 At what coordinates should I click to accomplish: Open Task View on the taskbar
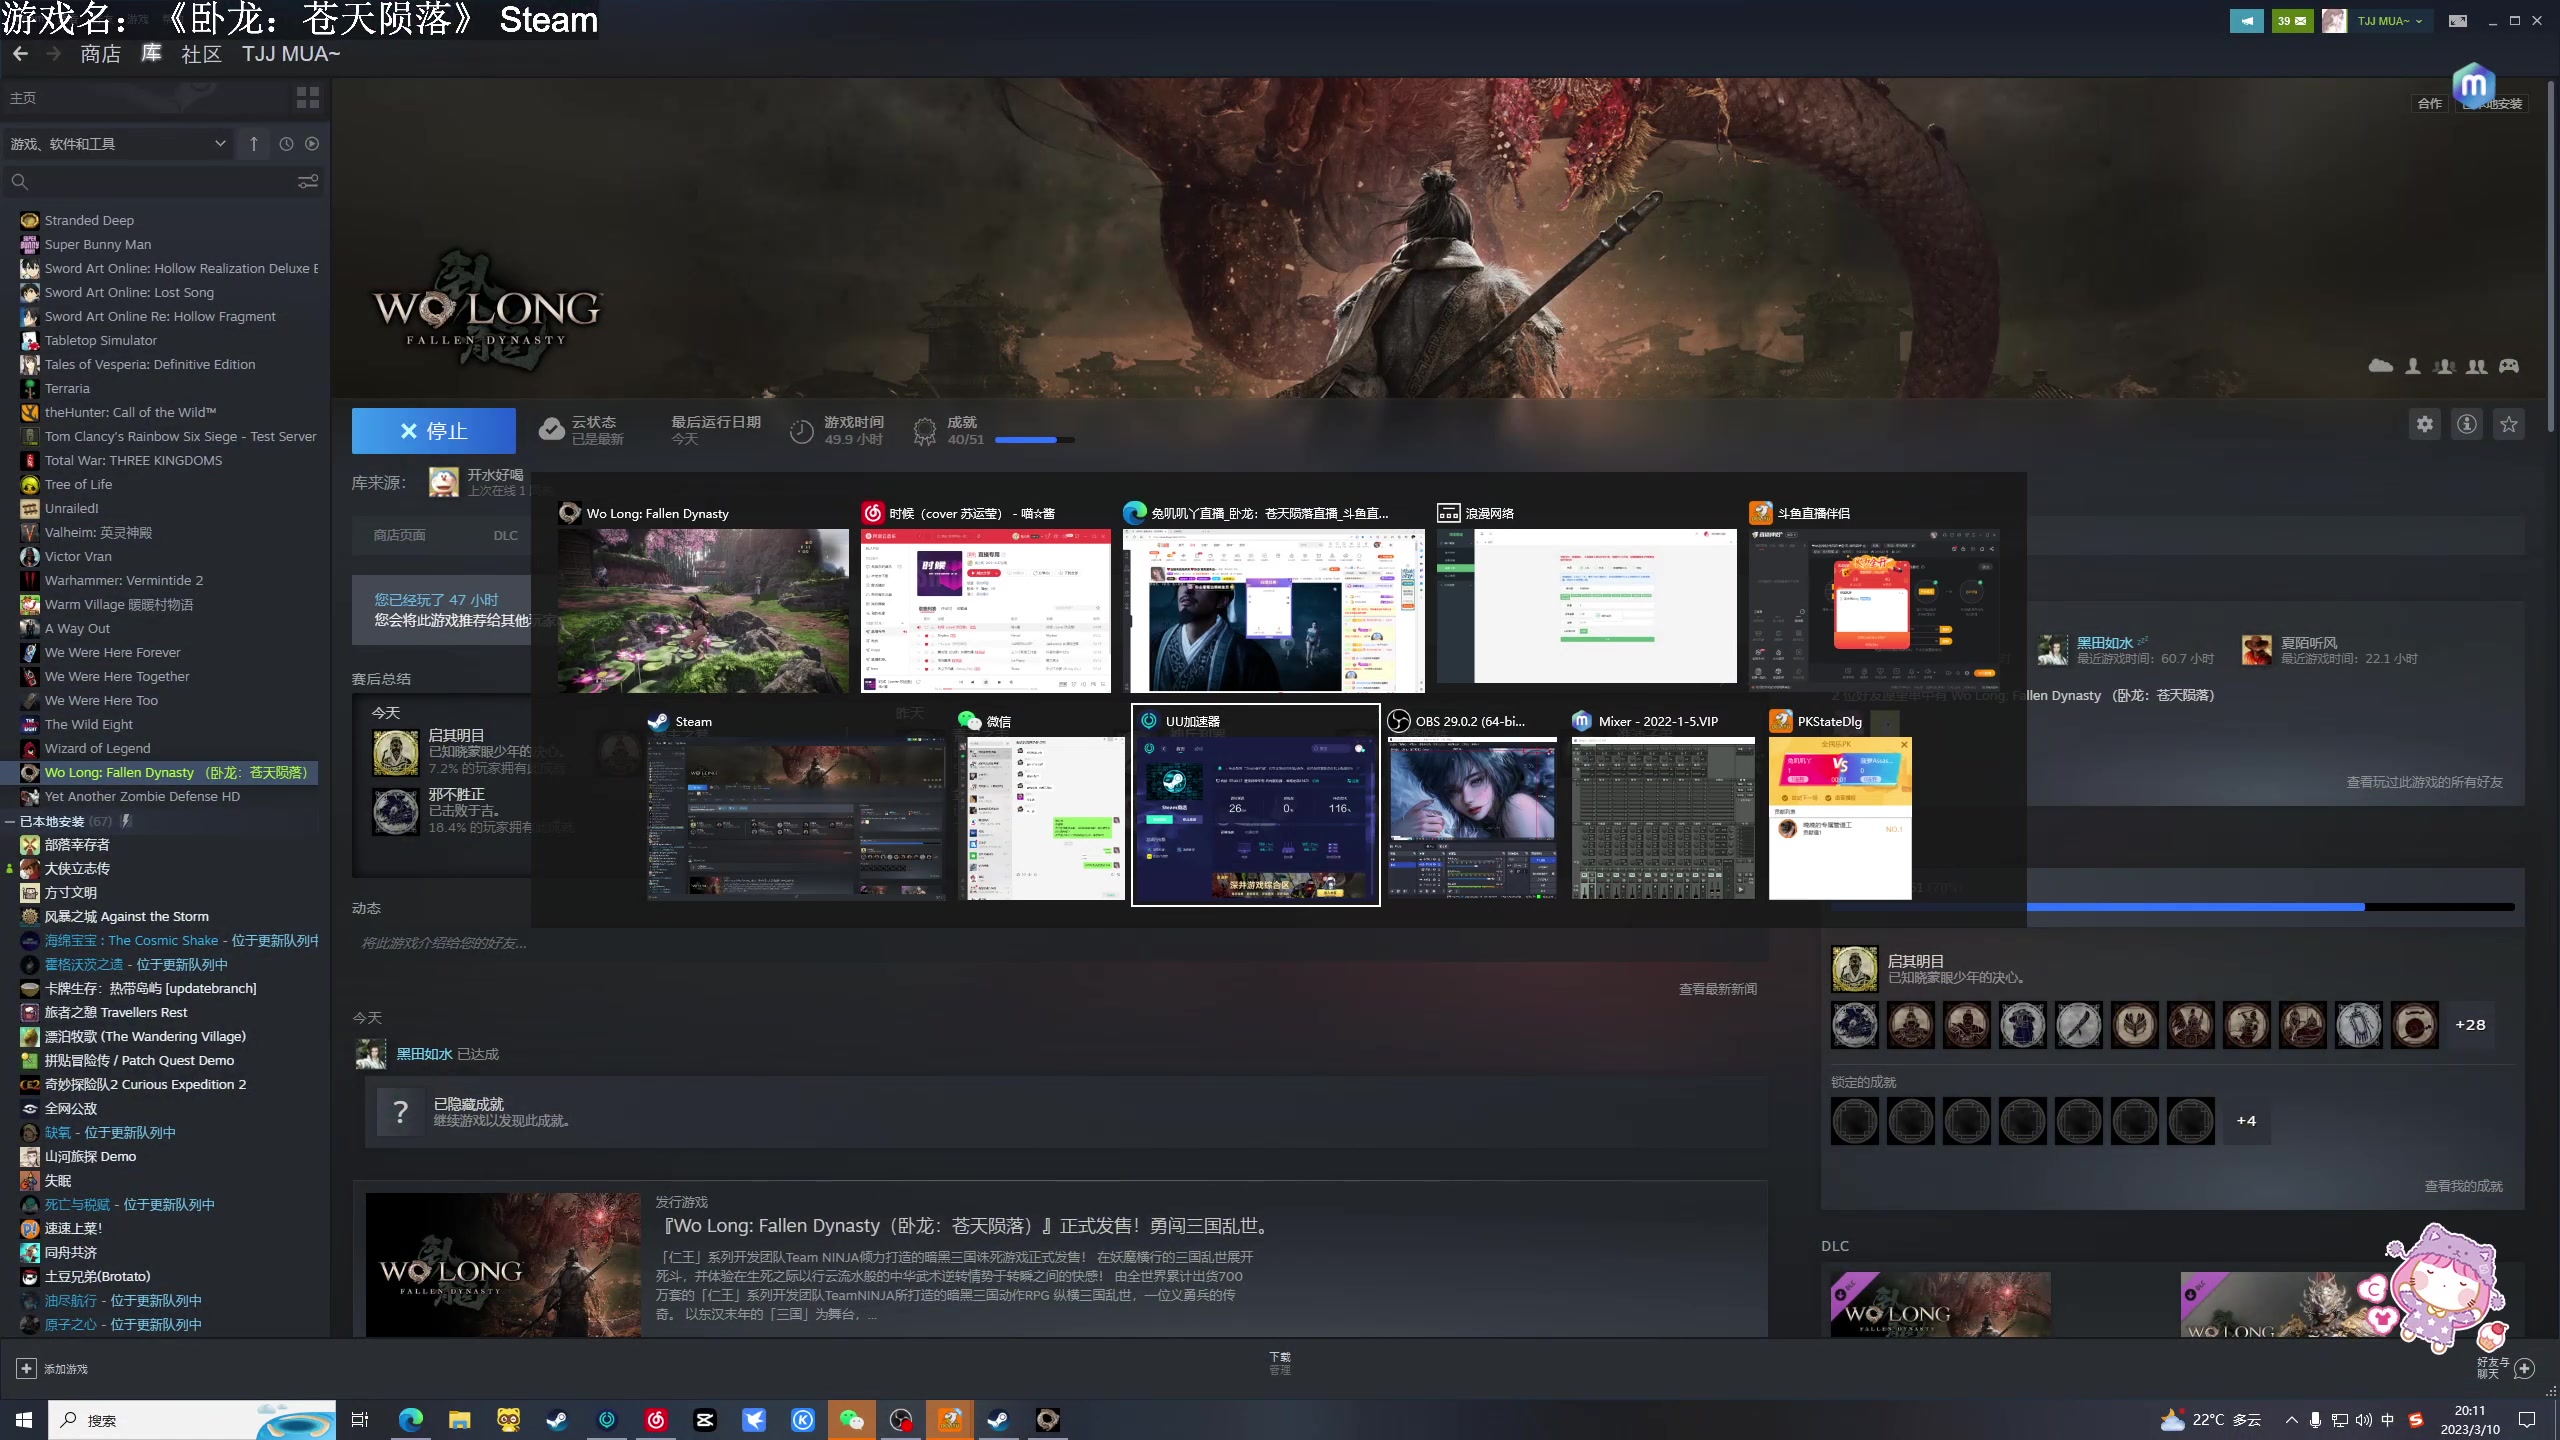(360, 1420)
